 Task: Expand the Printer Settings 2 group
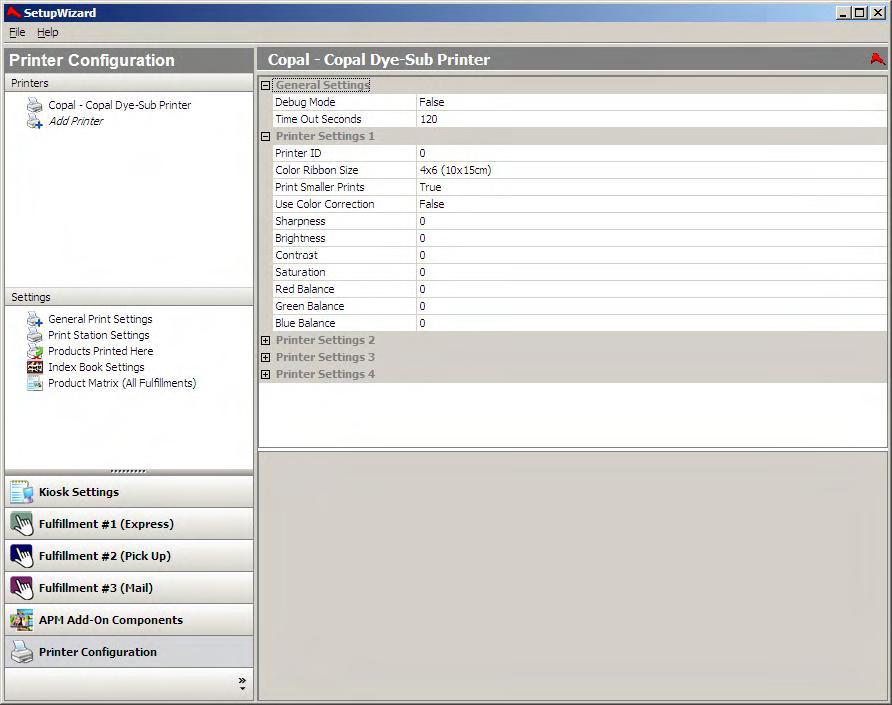[x=265, y=340]
